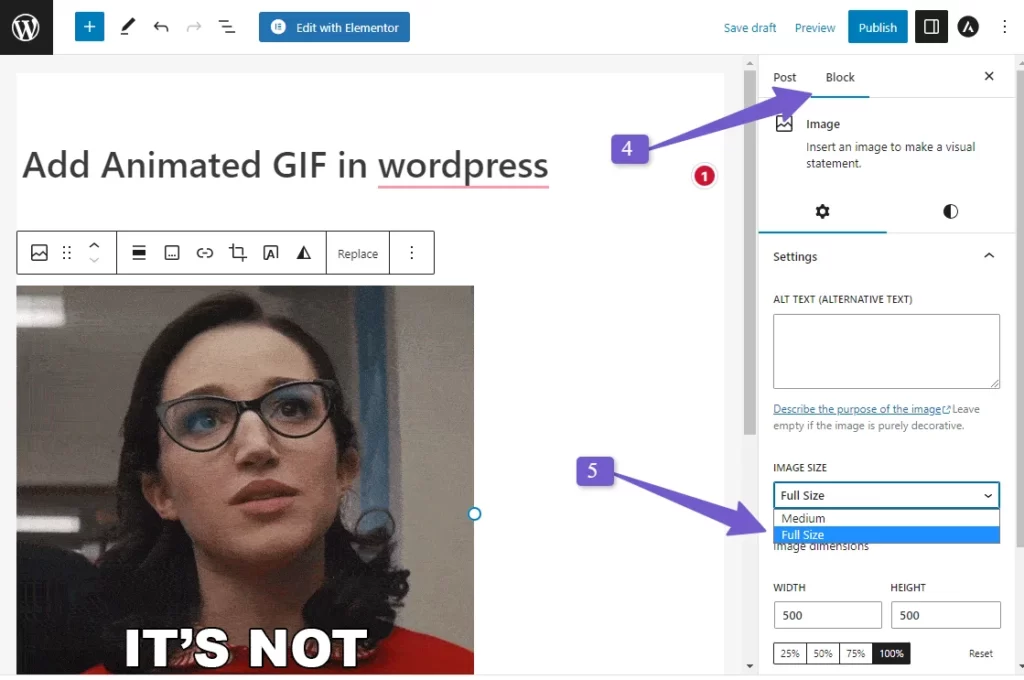Set image scale to 25%
This screenshot has width=1024, height=680.
(790, 653)
